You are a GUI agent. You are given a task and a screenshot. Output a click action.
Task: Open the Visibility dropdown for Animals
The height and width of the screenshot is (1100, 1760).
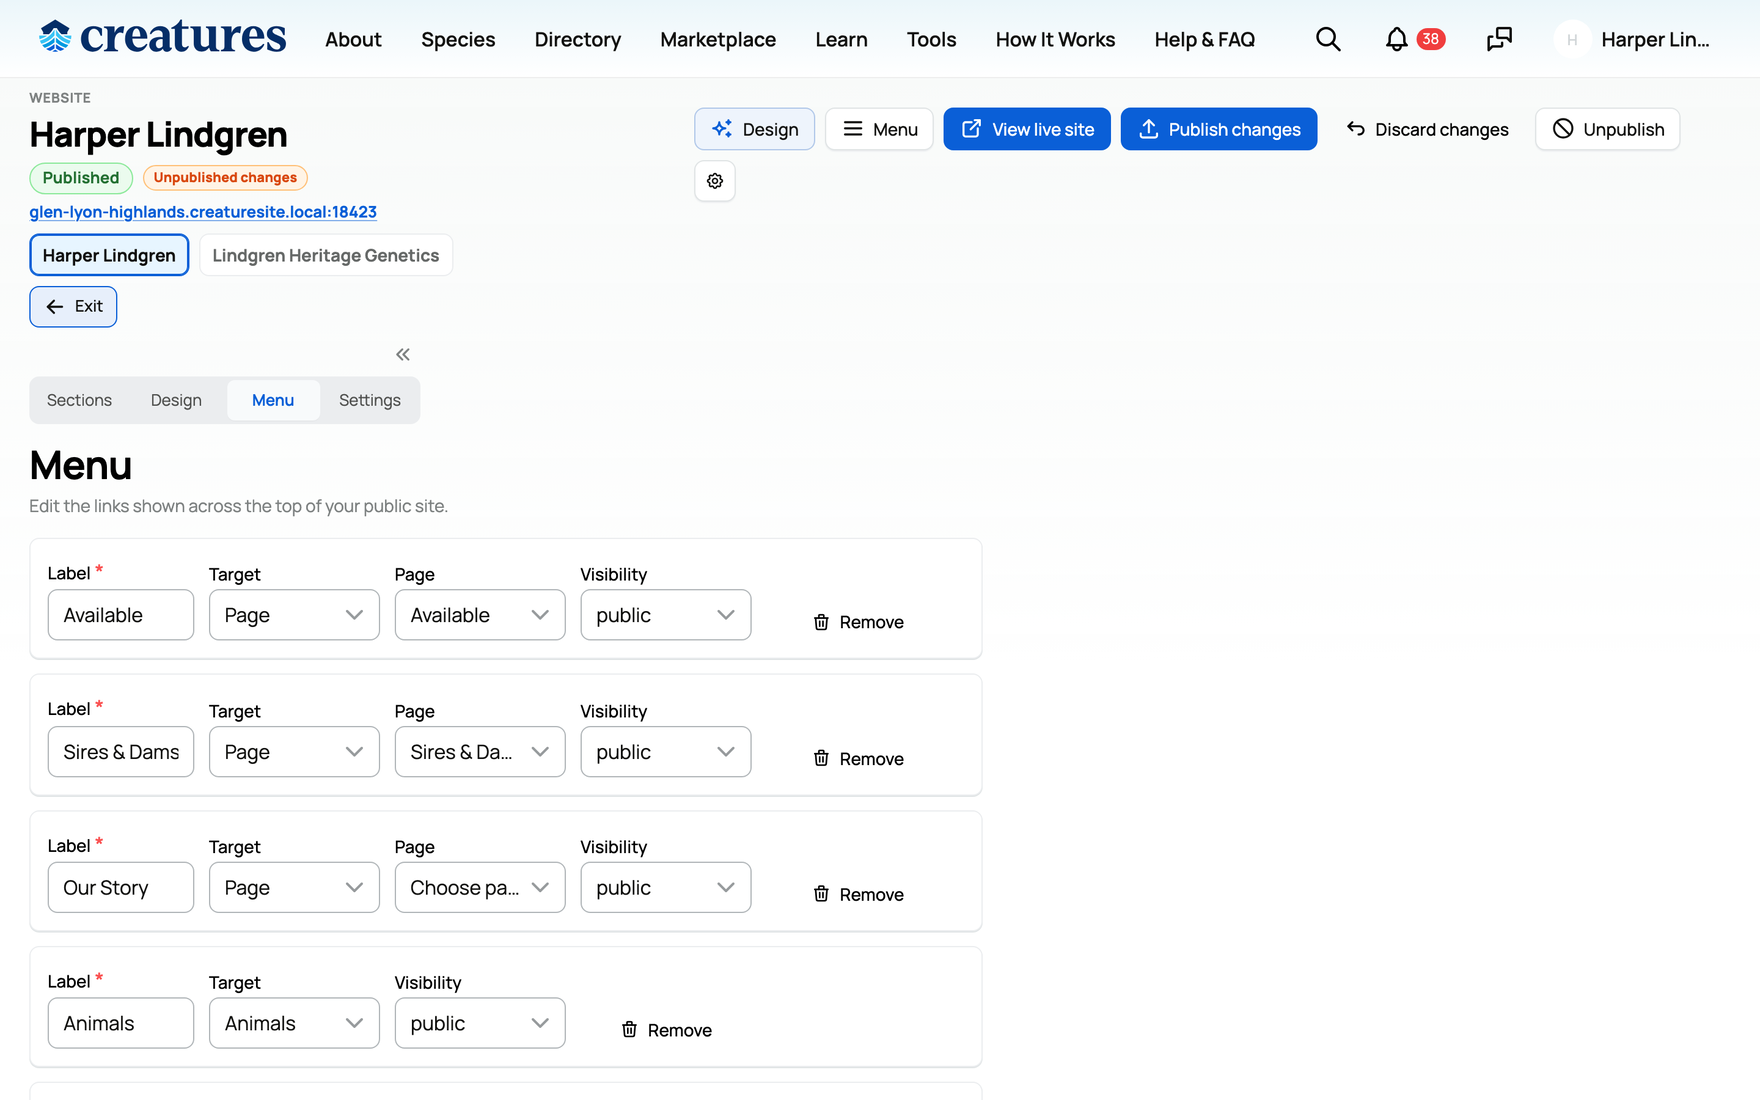(x=480, y=1023)
